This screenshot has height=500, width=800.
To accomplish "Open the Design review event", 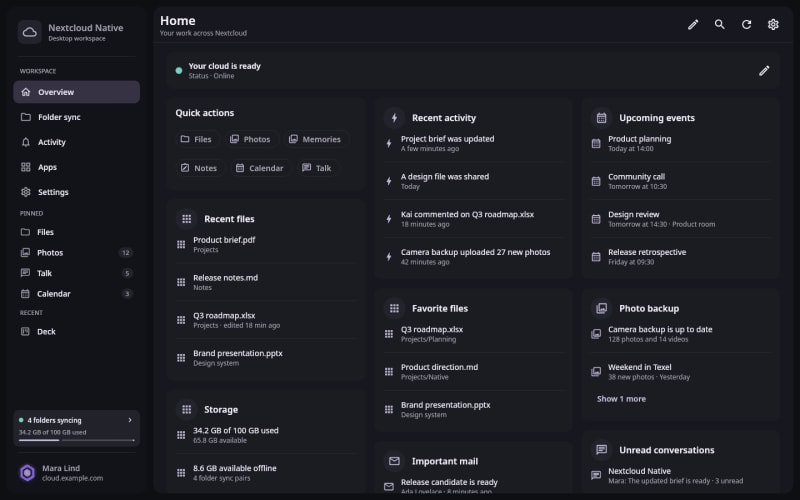I will pos(681,219).
